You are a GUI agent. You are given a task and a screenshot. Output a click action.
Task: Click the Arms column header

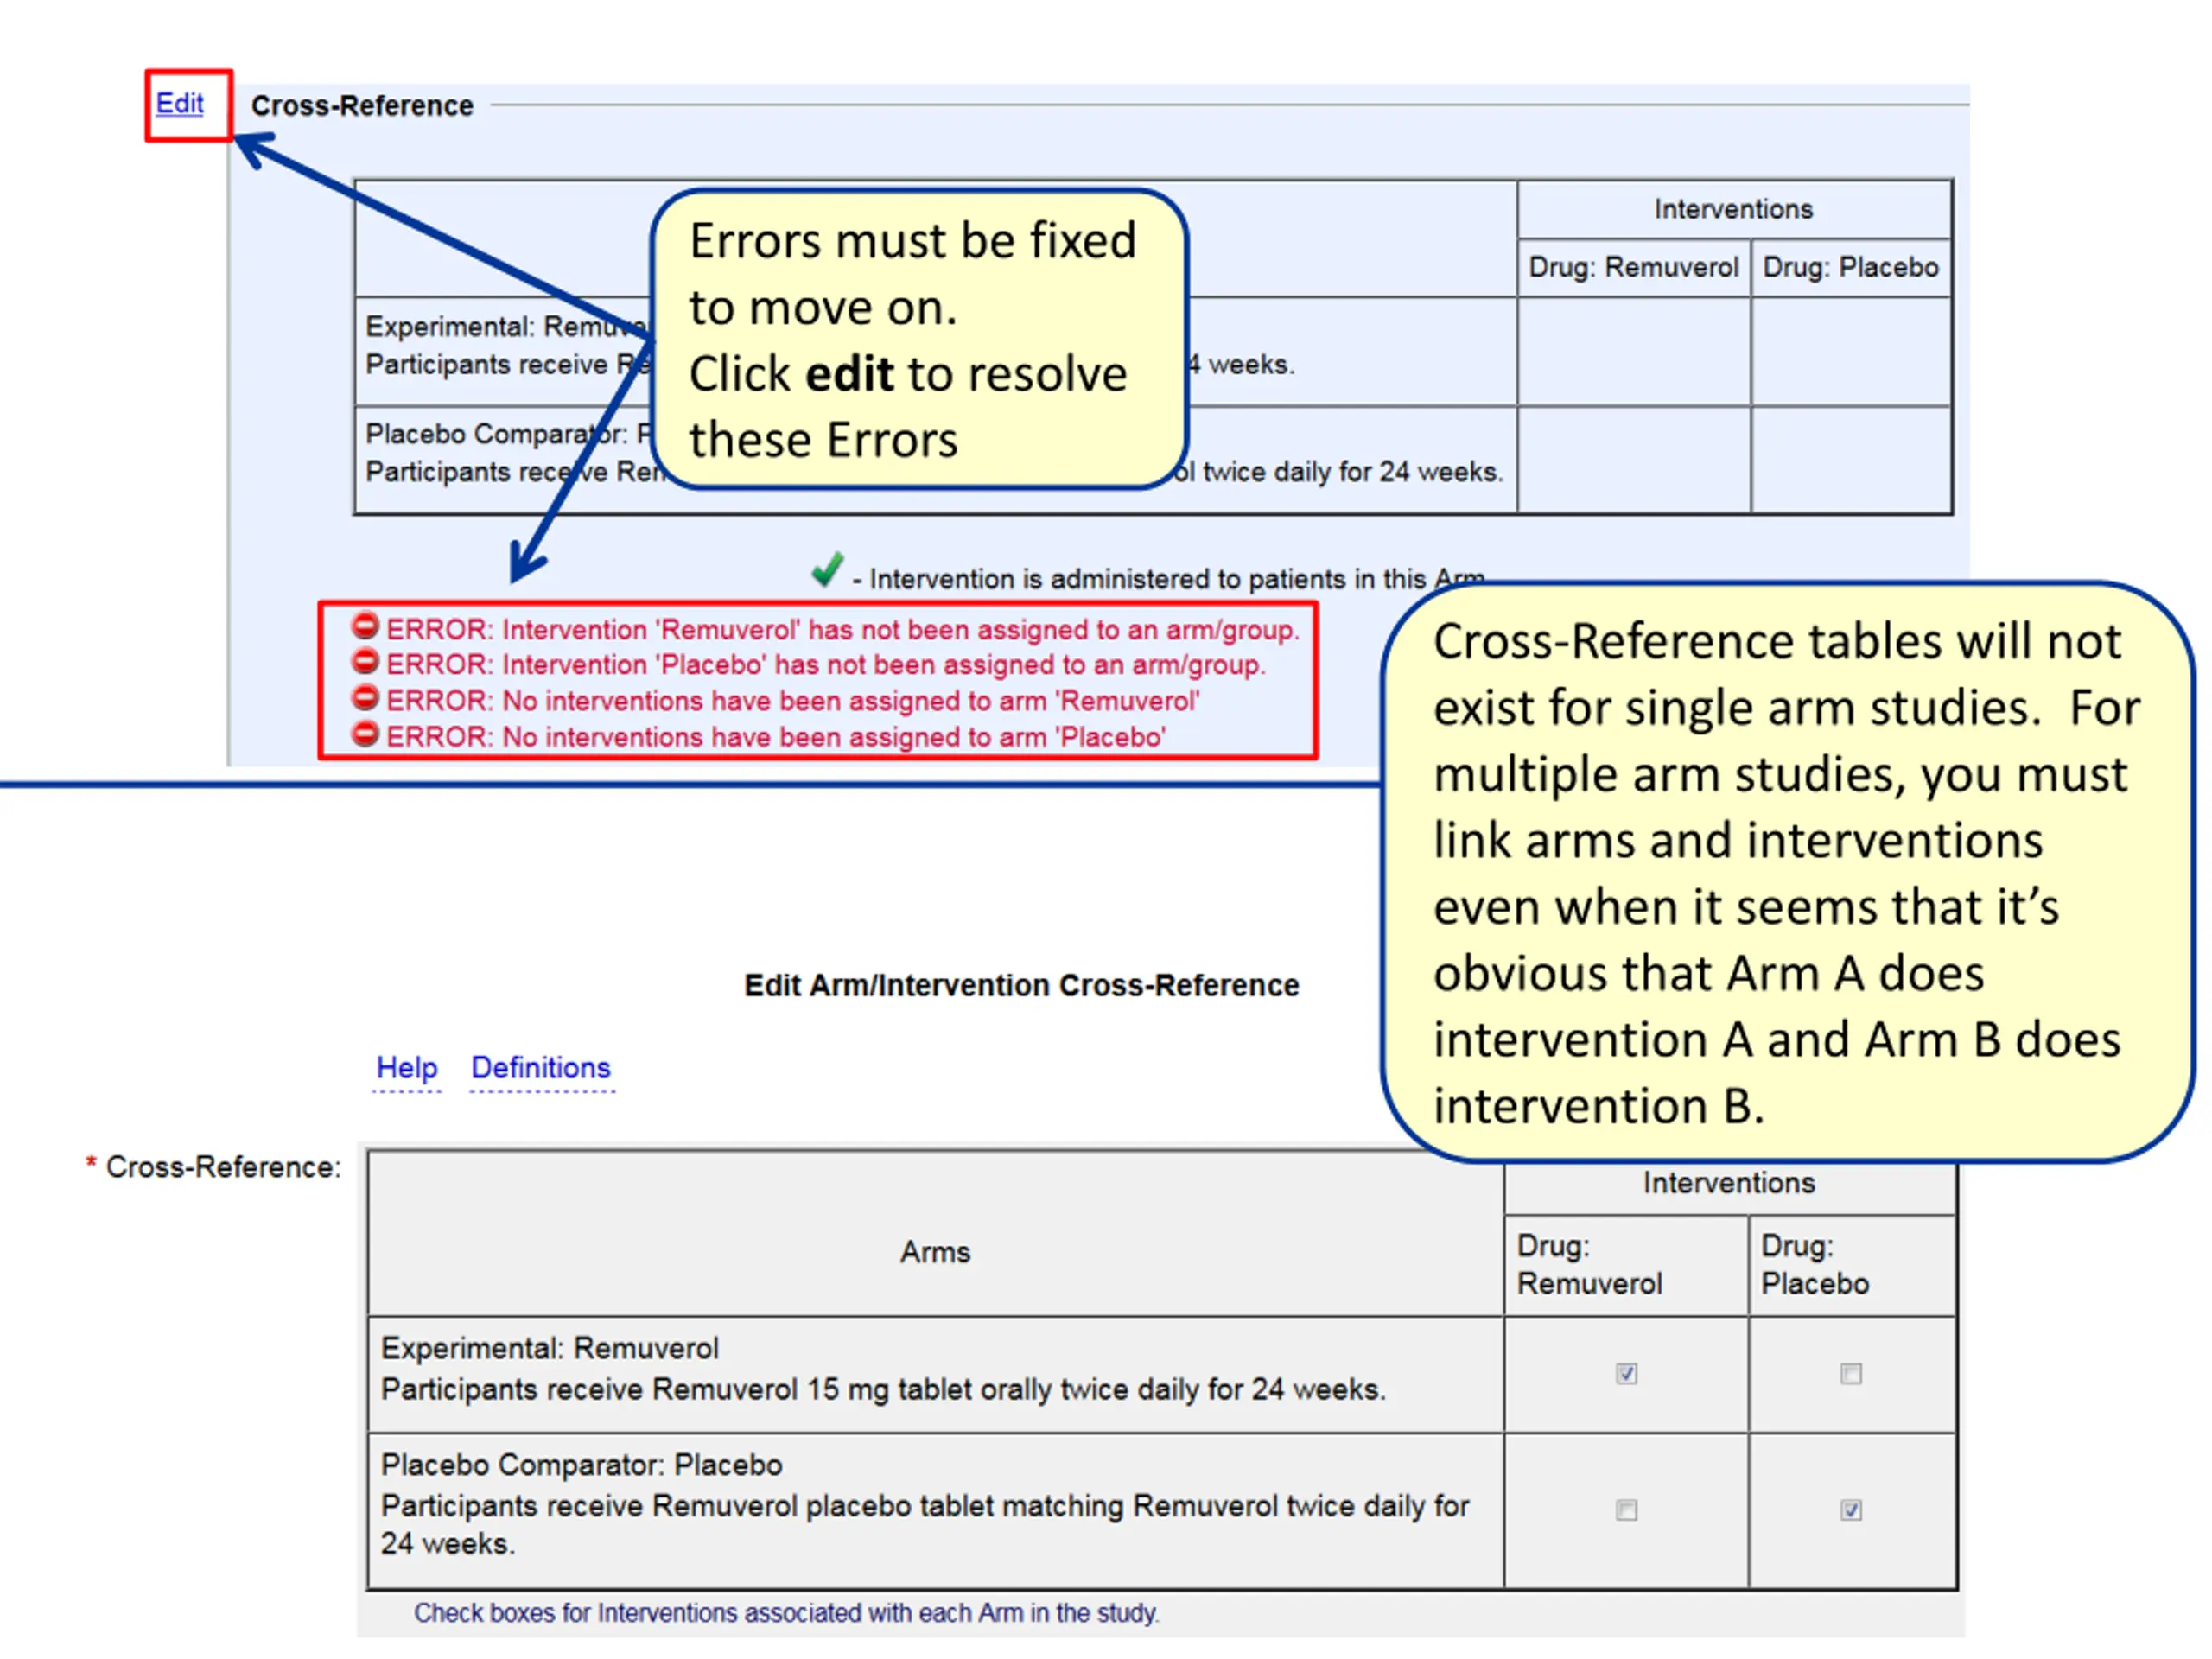tap(935, 1252)
